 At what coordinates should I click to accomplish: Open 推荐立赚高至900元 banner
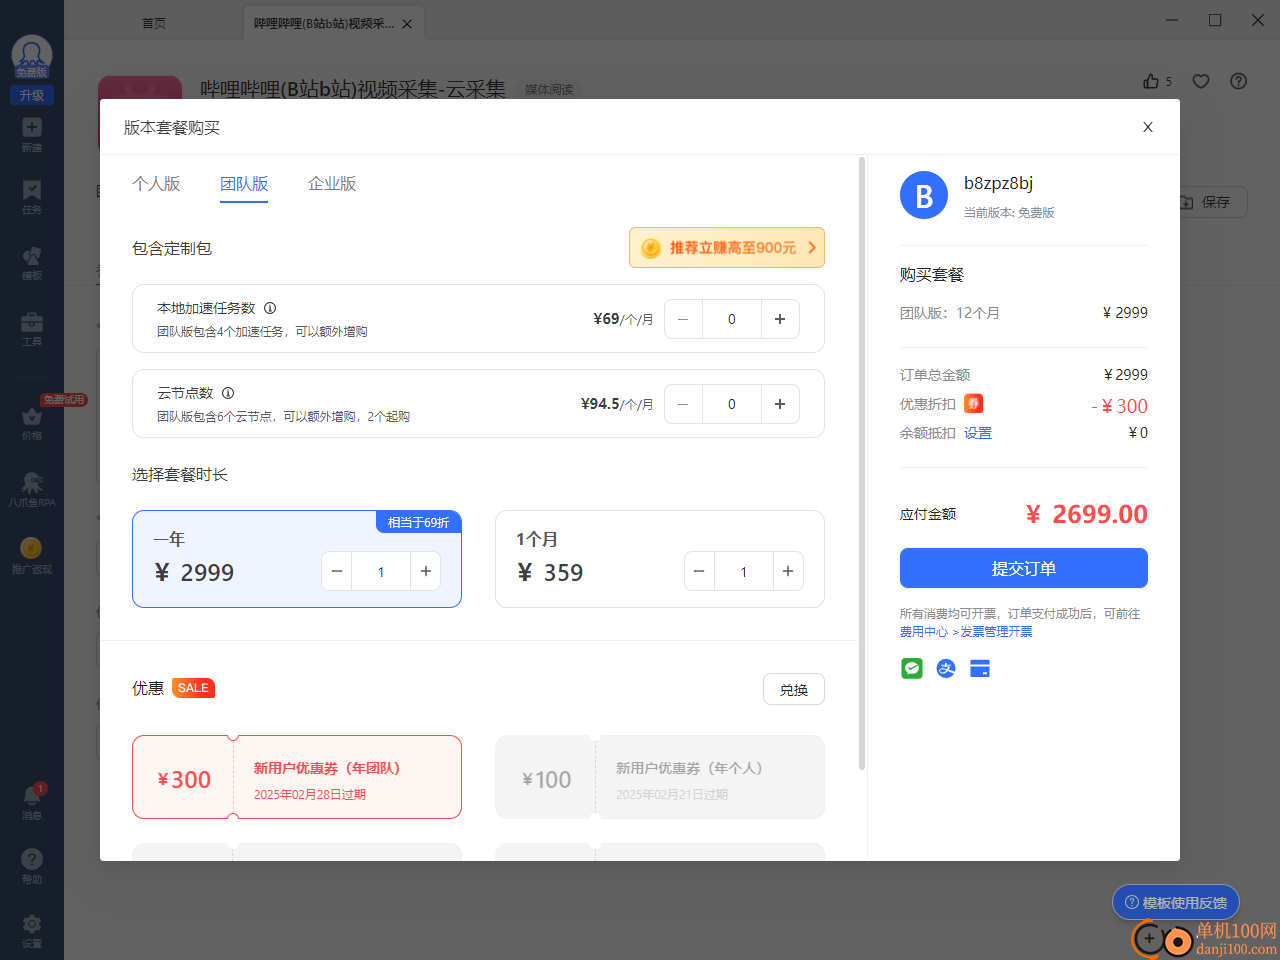[727, 248]
